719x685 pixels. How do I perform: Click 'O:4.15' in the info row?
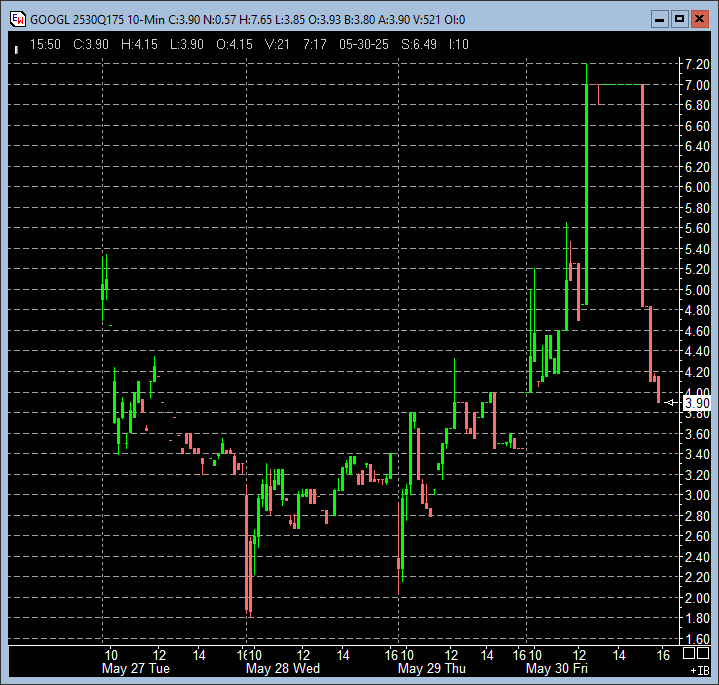pos(234,44)
